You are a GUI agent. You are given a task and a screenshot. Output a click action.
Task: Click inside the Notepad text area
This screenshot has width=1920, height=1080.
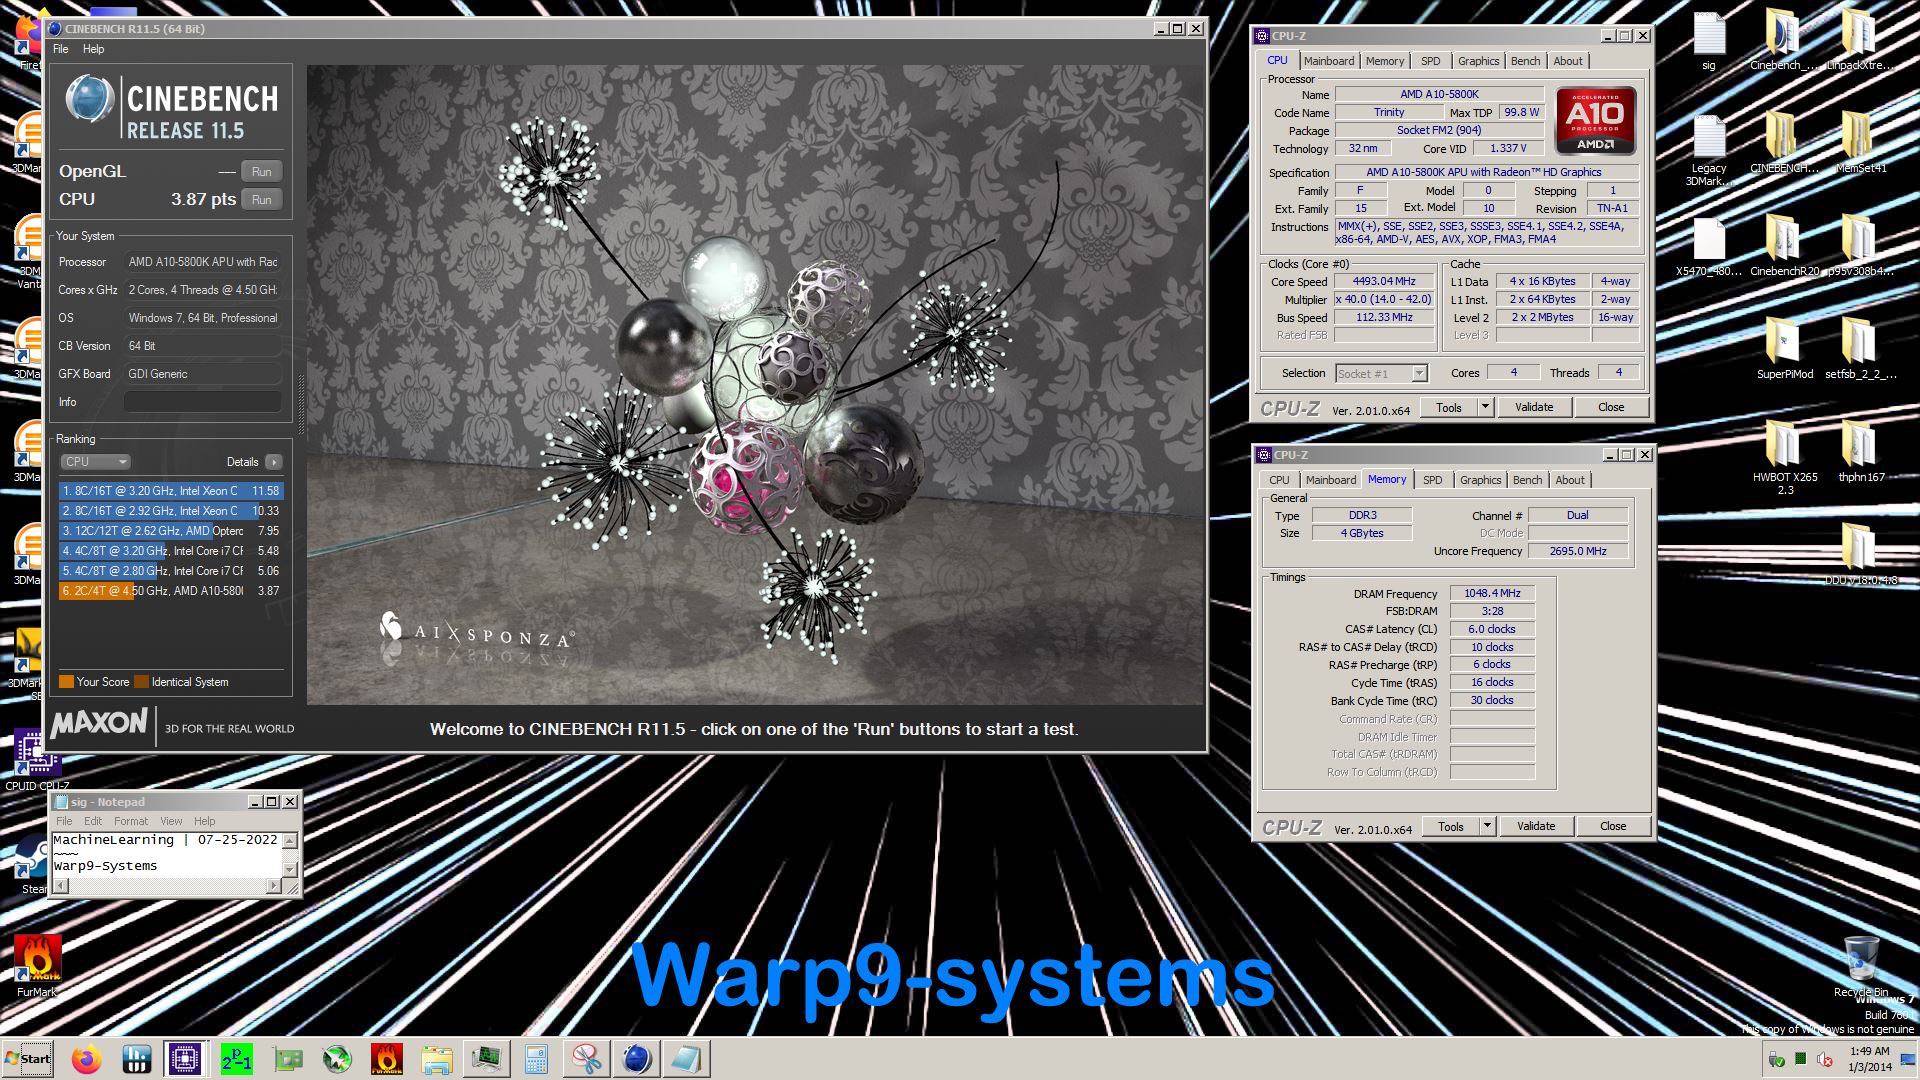166,853
